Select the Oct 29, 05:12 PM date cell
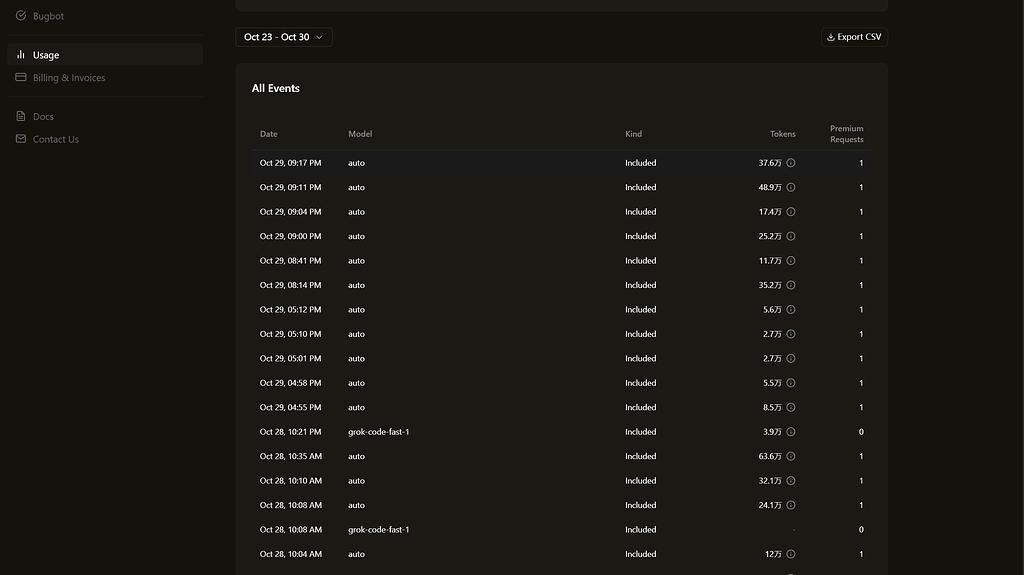The height and width of the screenshot is (575, 1024). tap(290, 309)
